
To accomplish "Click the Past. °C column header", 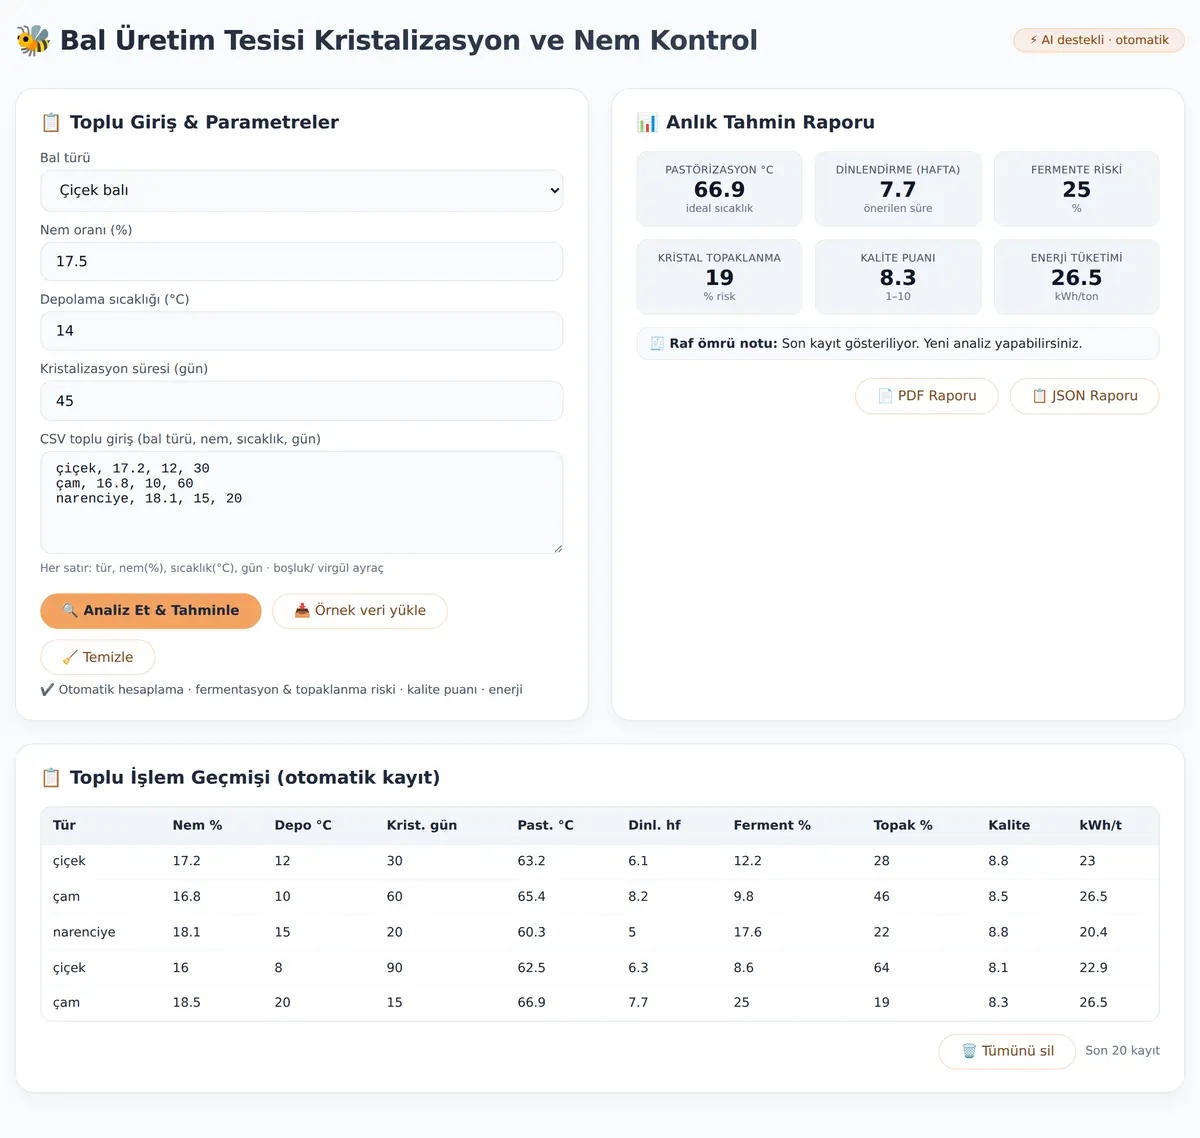I will click(545, 825).
